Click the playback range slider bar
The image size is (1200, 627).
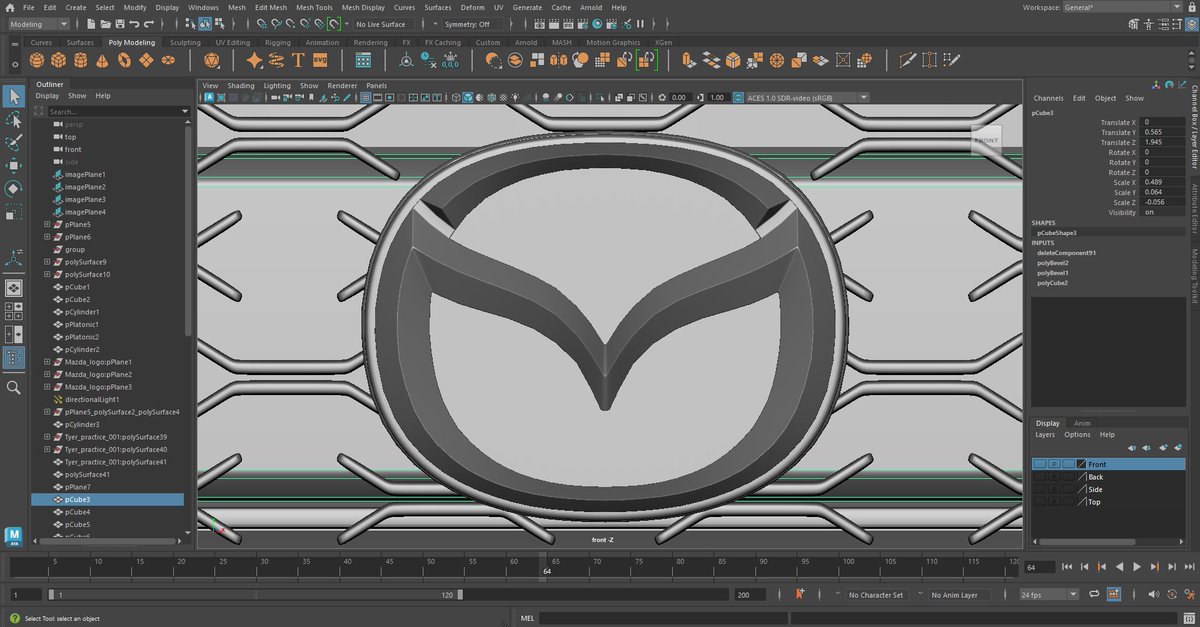point(254,594)
